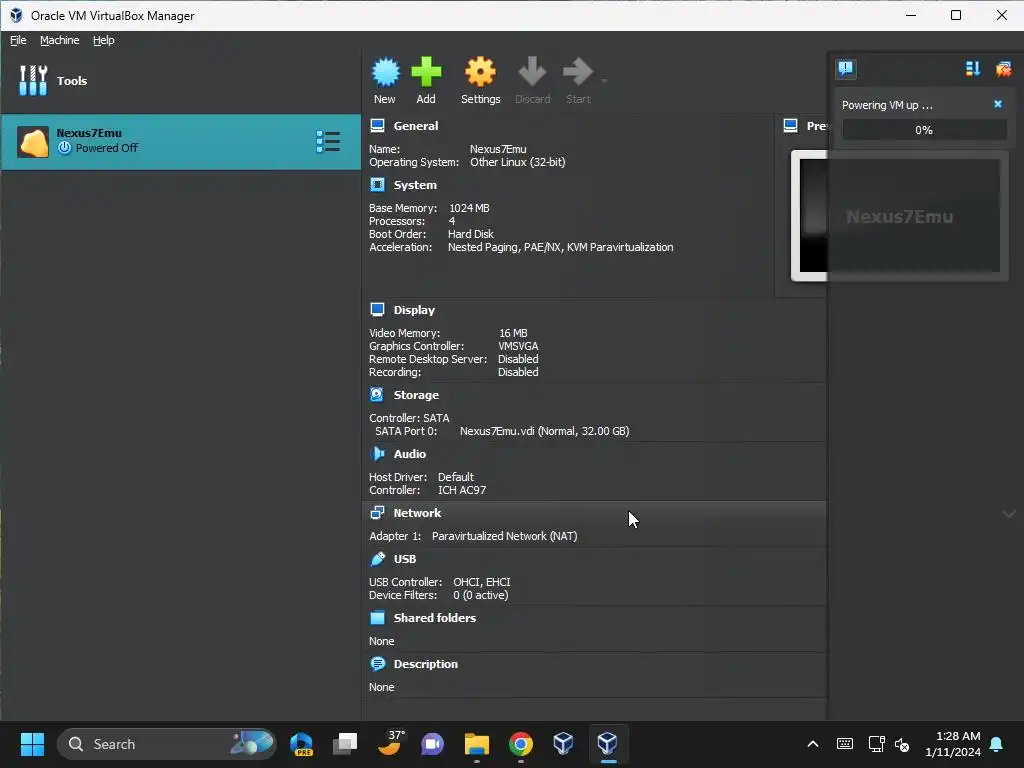The image size is (1024, 768).
Task: Click the Nexus7Emu preview thumbnail
Action: tap(899, 216)
